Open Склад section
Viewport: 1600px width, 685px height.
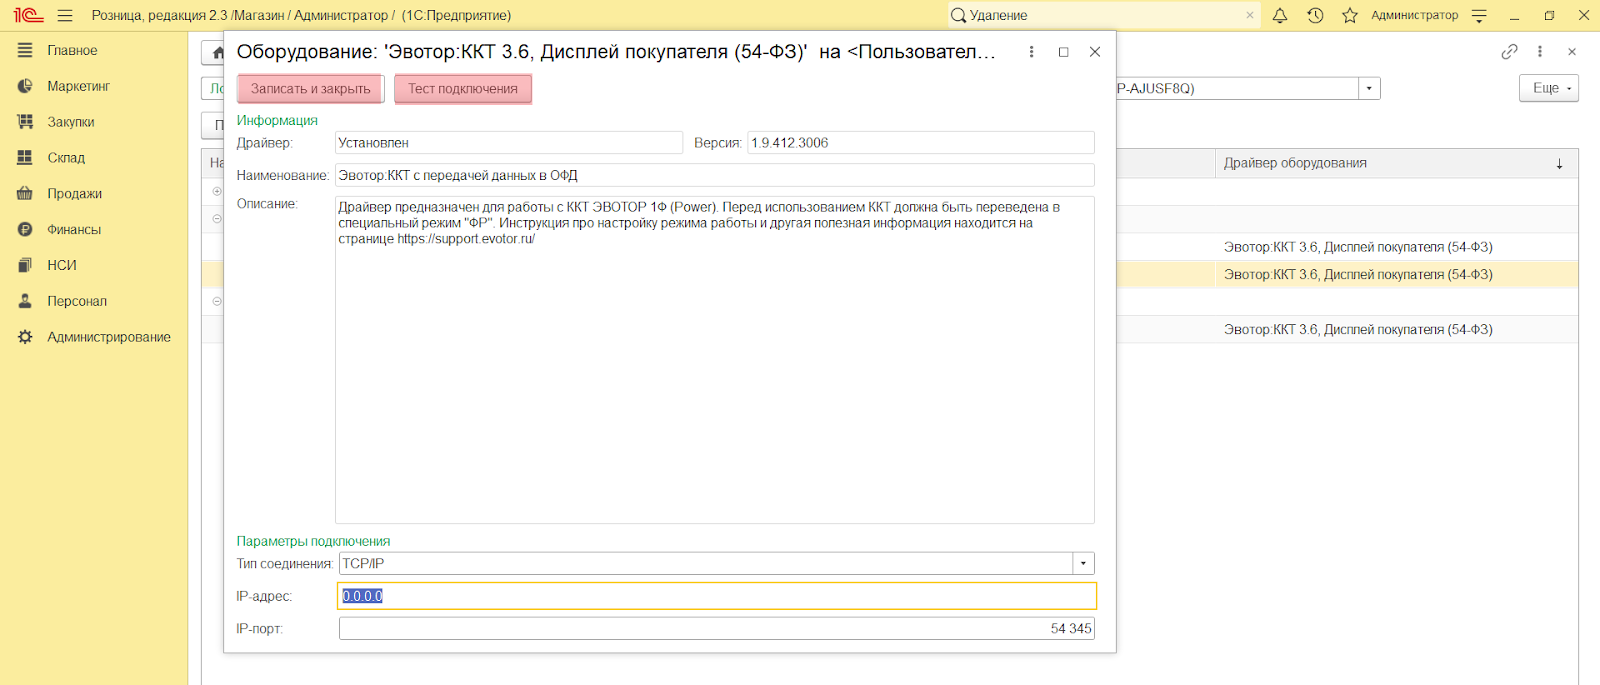pos(66,158)
